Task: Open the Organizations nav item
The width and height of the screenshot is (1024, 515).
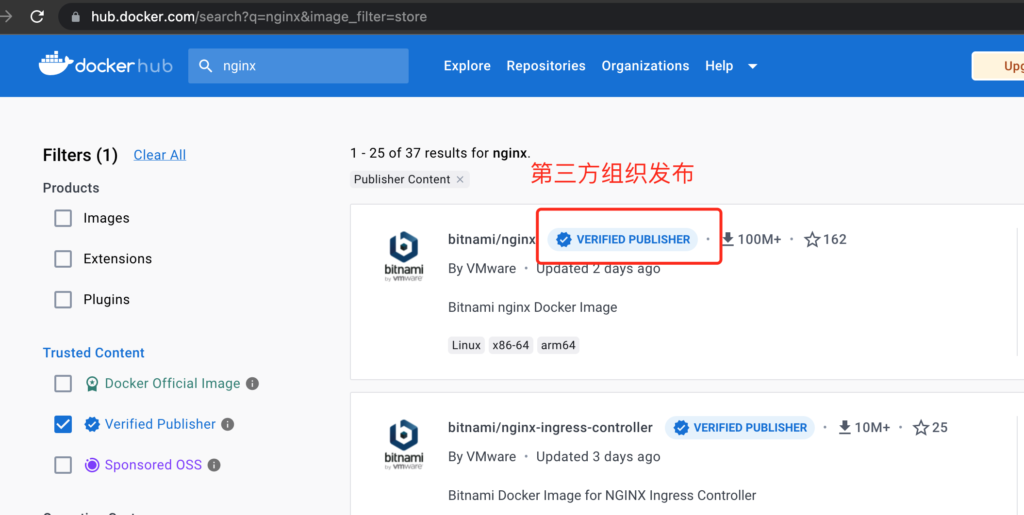Action: click(645, 66)
